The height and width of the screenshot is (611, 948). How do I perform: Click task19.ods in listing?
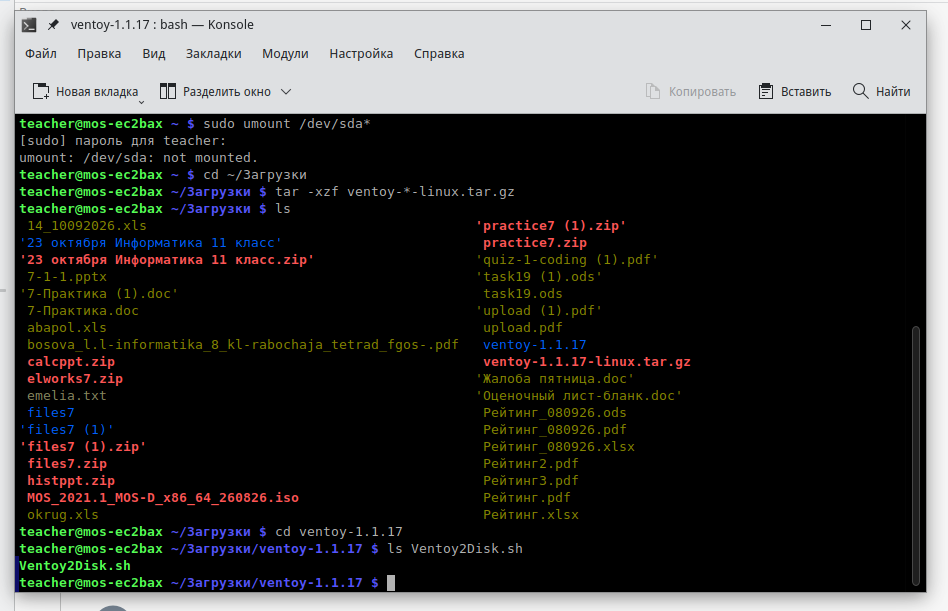(x=522, y=294)
